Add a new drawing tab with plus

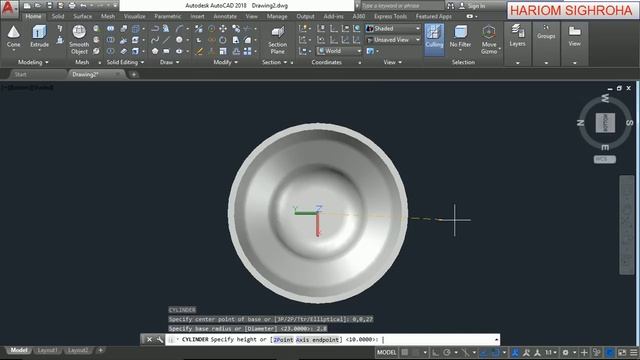coord(134,74)
